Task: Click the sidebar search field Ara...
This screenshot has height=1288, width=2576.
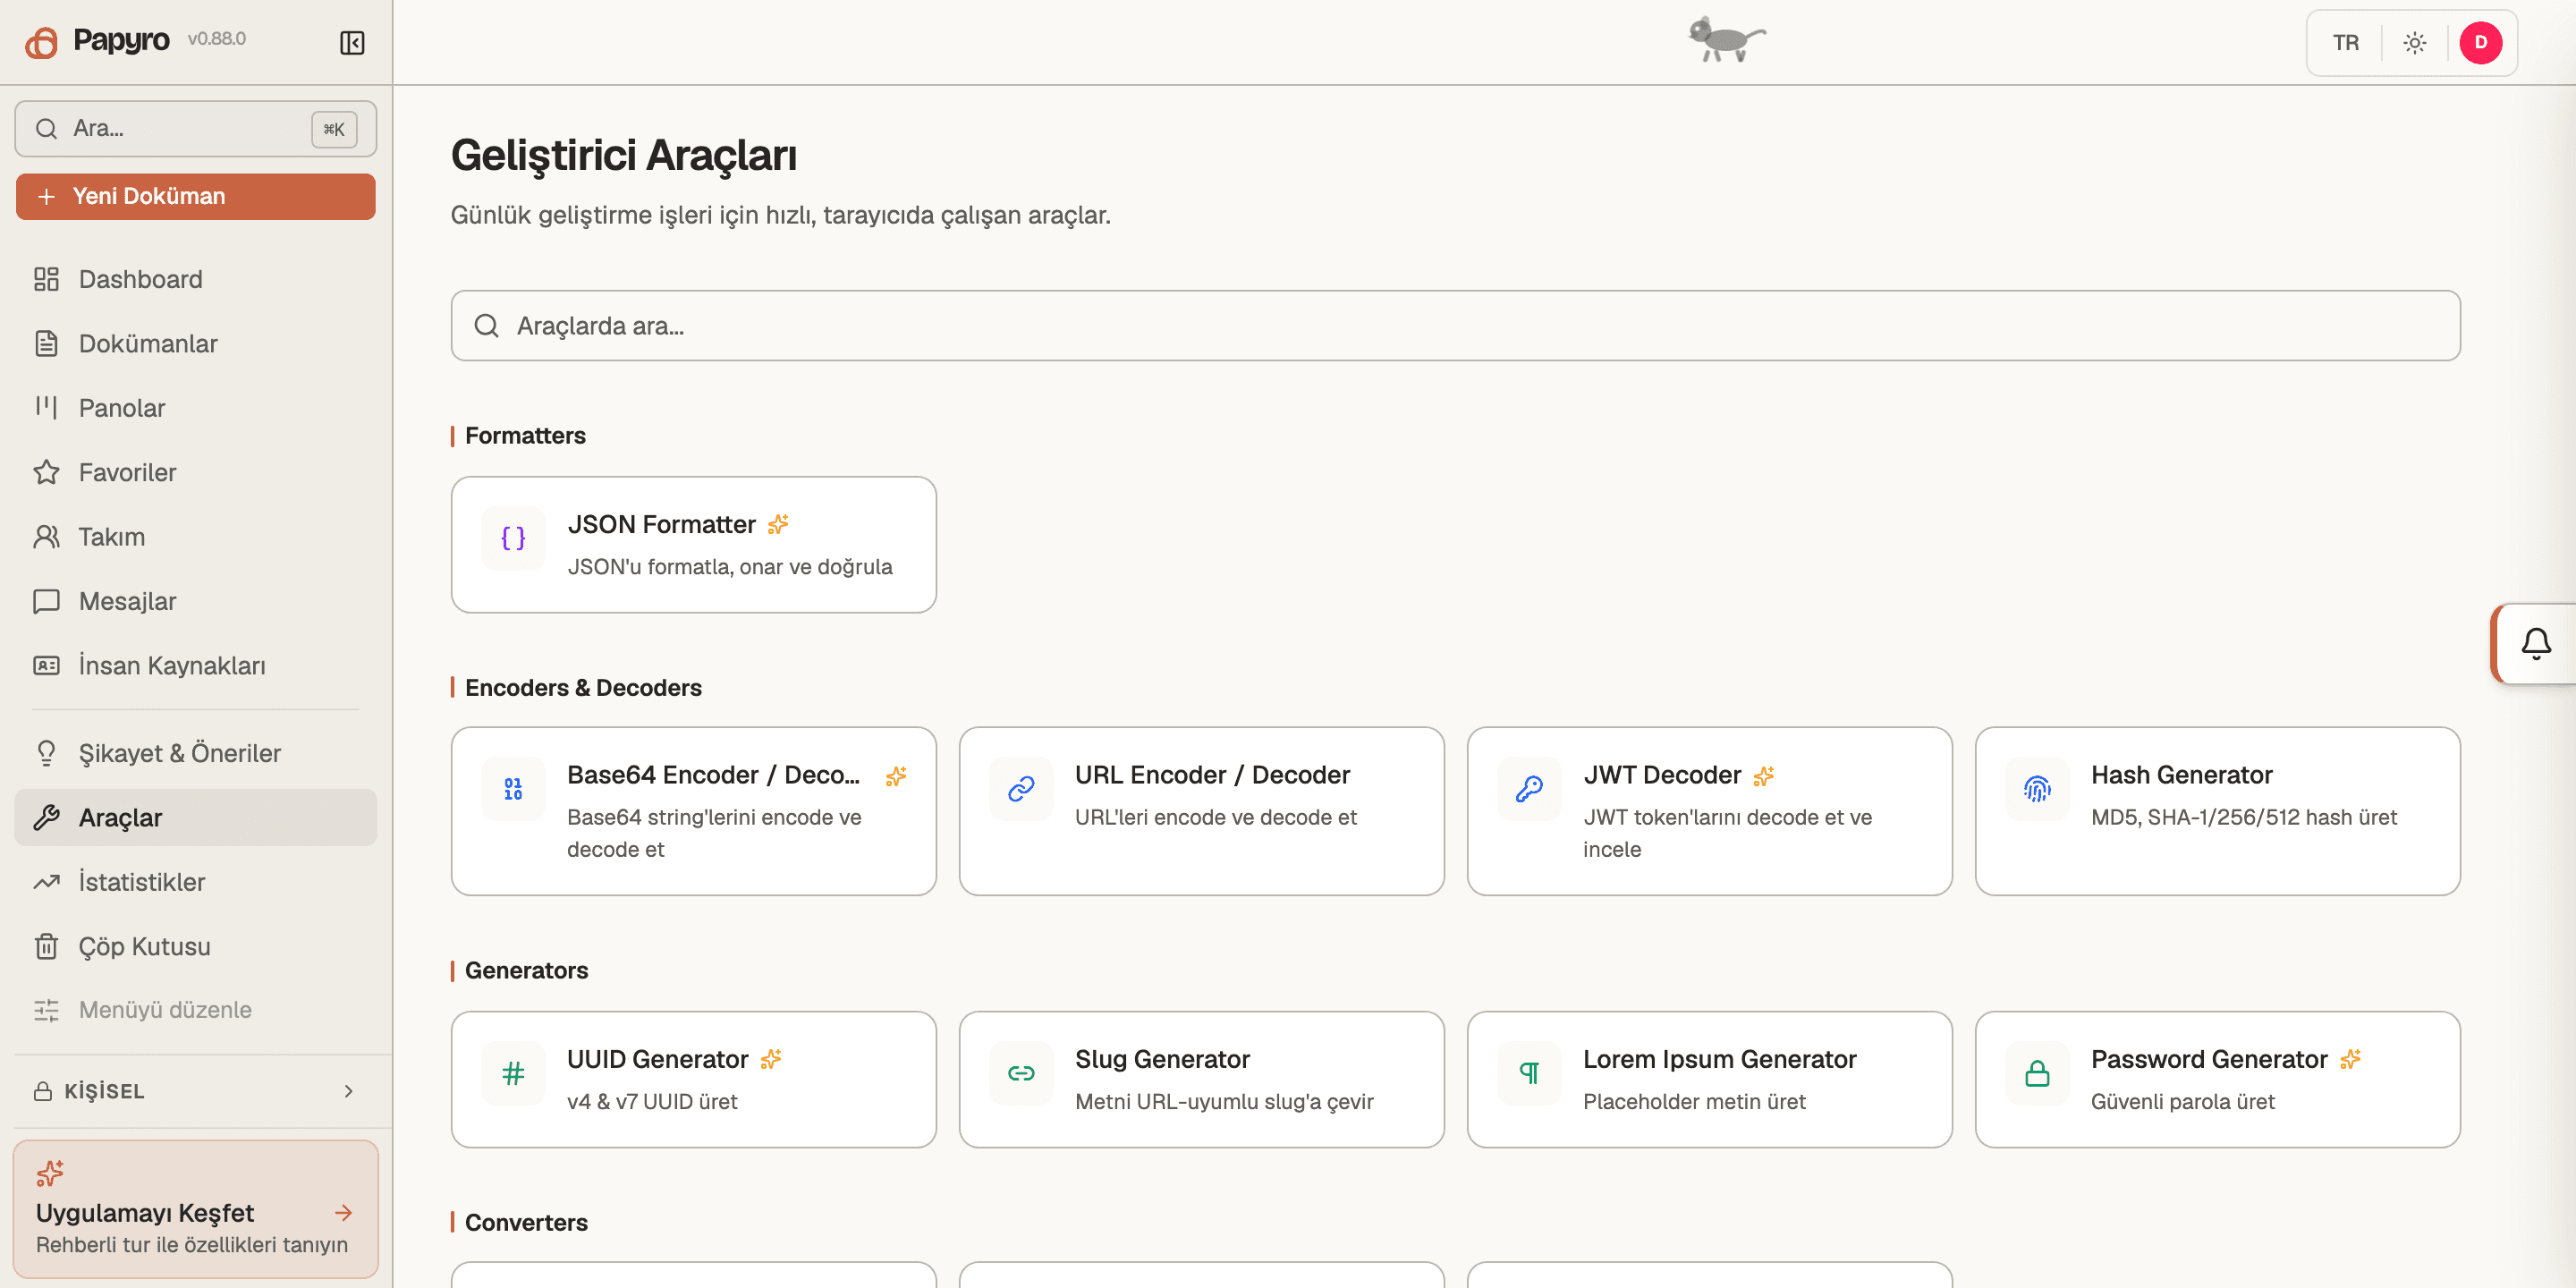Action: pyautogui.click(x=195, y=128)
